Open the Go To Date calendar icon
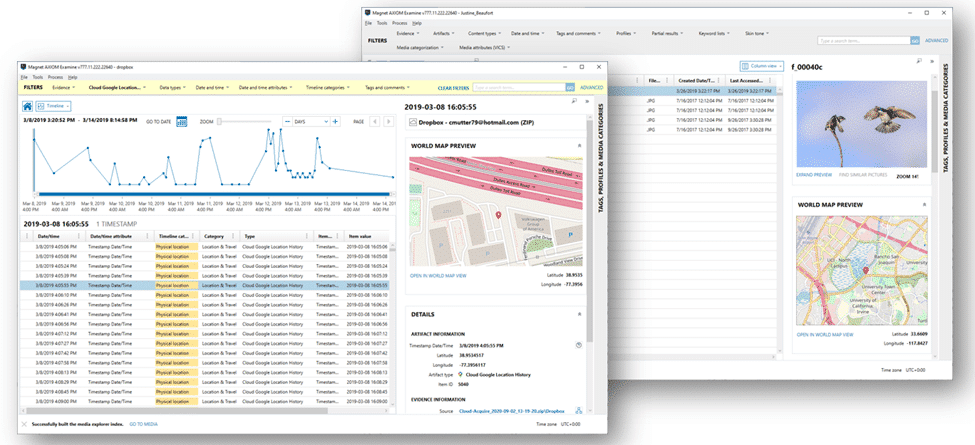Screen dimensions: 975x445 point(182,122)
